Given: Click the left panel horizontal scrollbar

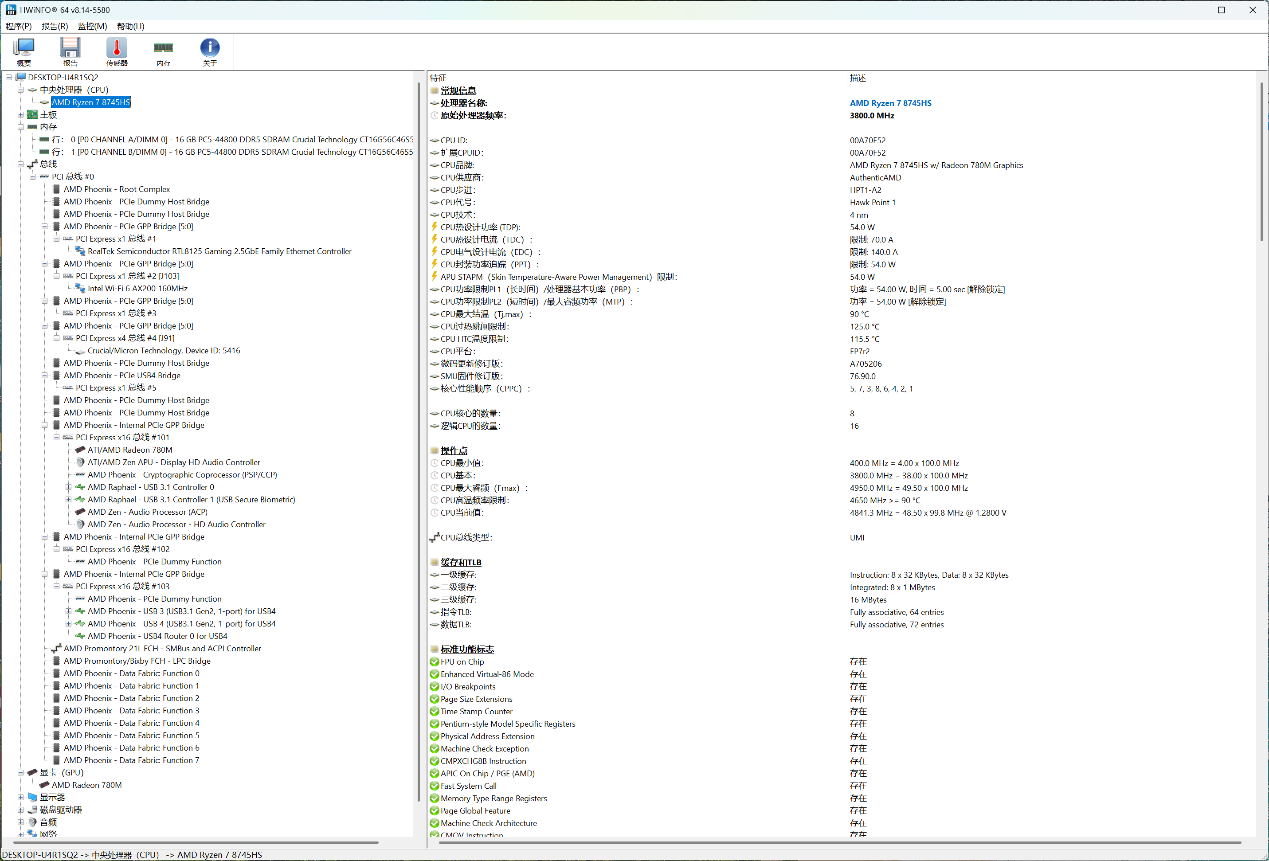Looking at the screenshot, I should click(200, 843).
